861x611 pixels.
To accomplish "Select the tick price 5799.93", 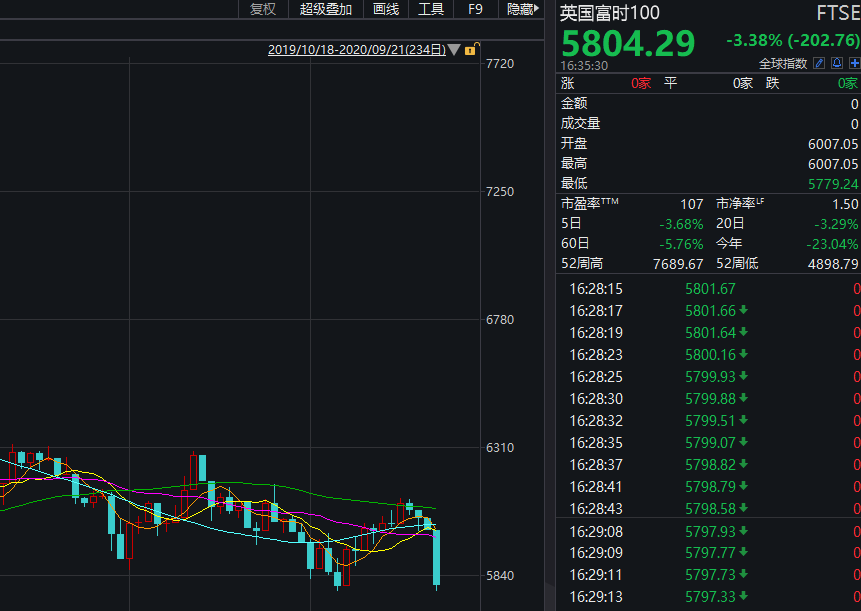I will pos(710,377).
